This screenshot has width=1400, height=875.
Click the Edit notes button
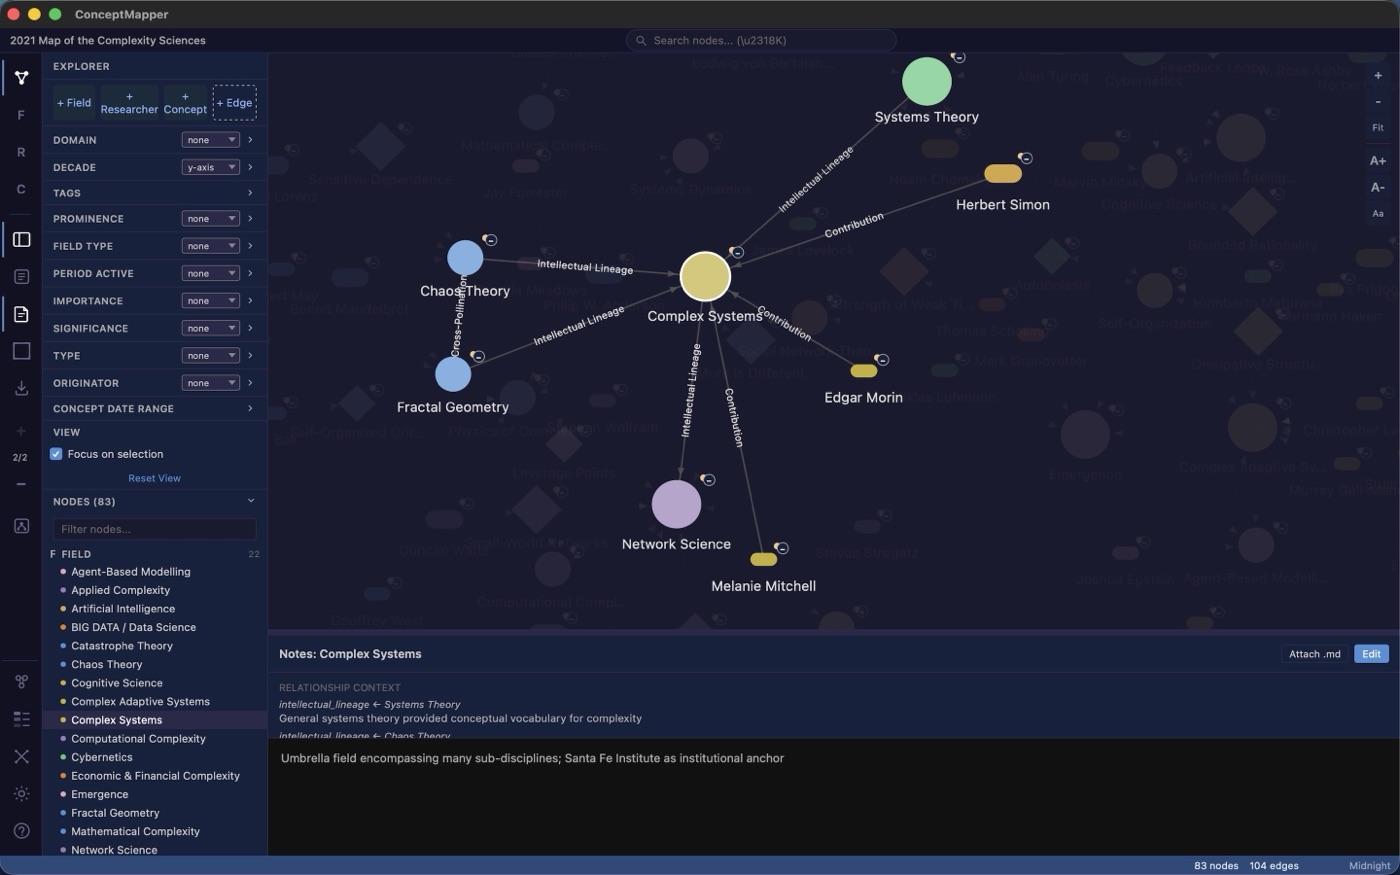click(x=1371, y=654)
